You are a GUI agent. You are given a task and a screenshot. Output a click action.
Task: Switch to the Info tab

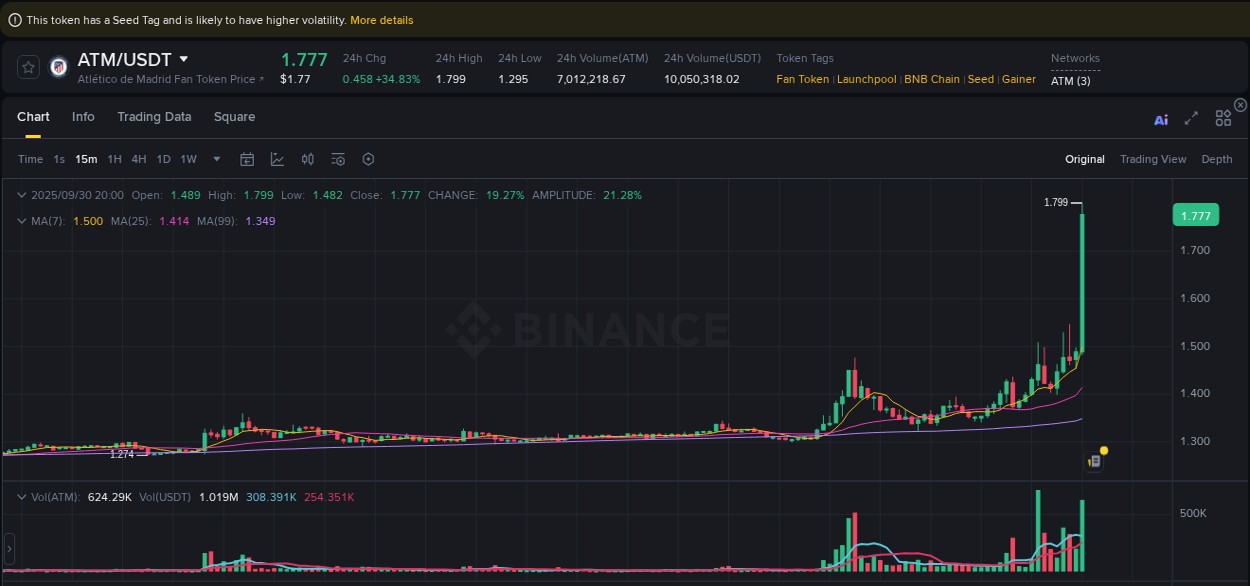point(83,117)
